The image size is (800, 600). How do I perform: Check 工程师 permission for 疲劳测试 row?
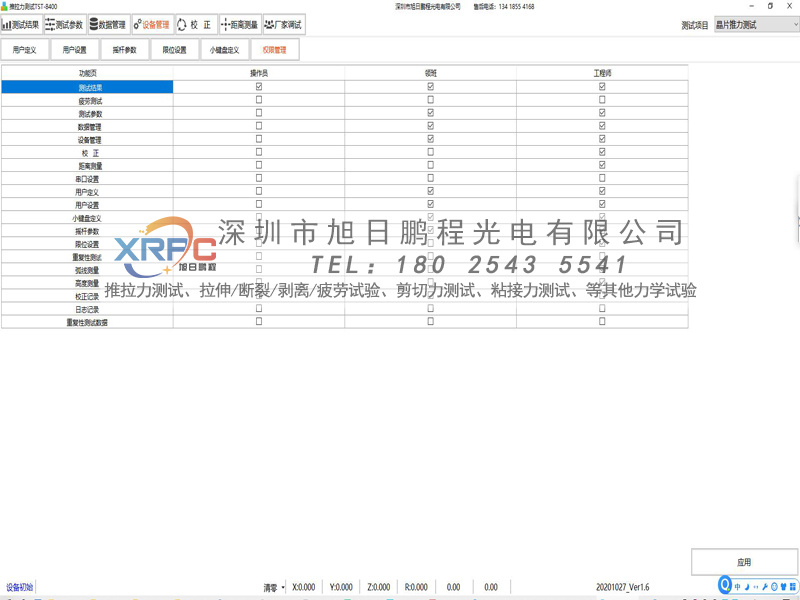(602, 99)
